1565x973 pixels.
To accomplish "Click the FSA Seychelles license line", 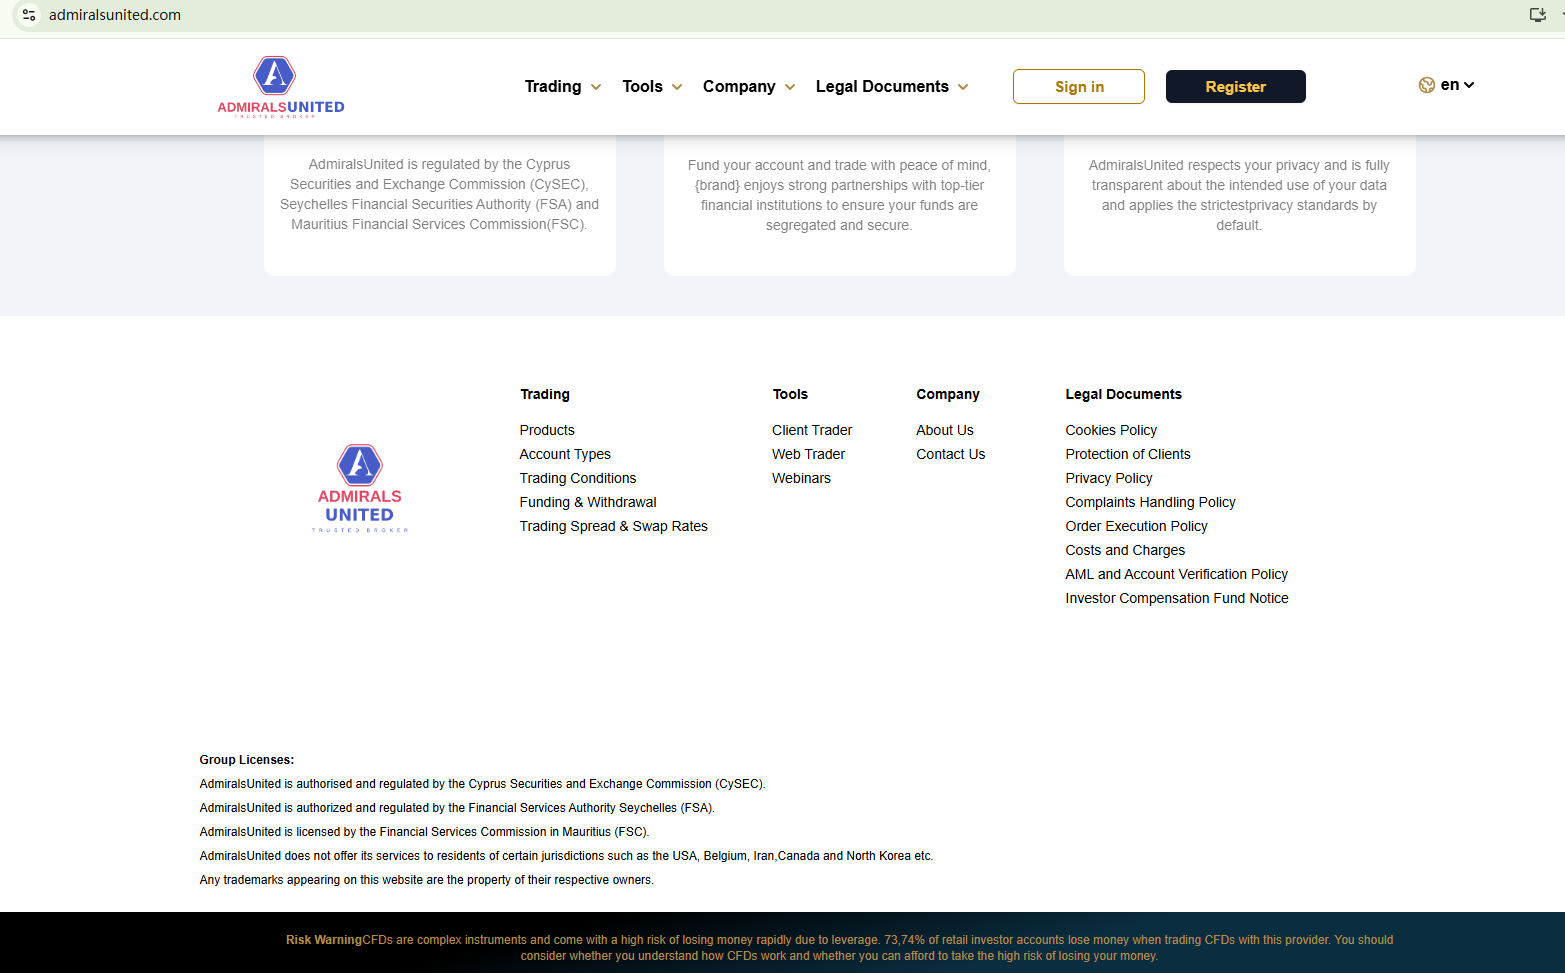I will point(457,808).
